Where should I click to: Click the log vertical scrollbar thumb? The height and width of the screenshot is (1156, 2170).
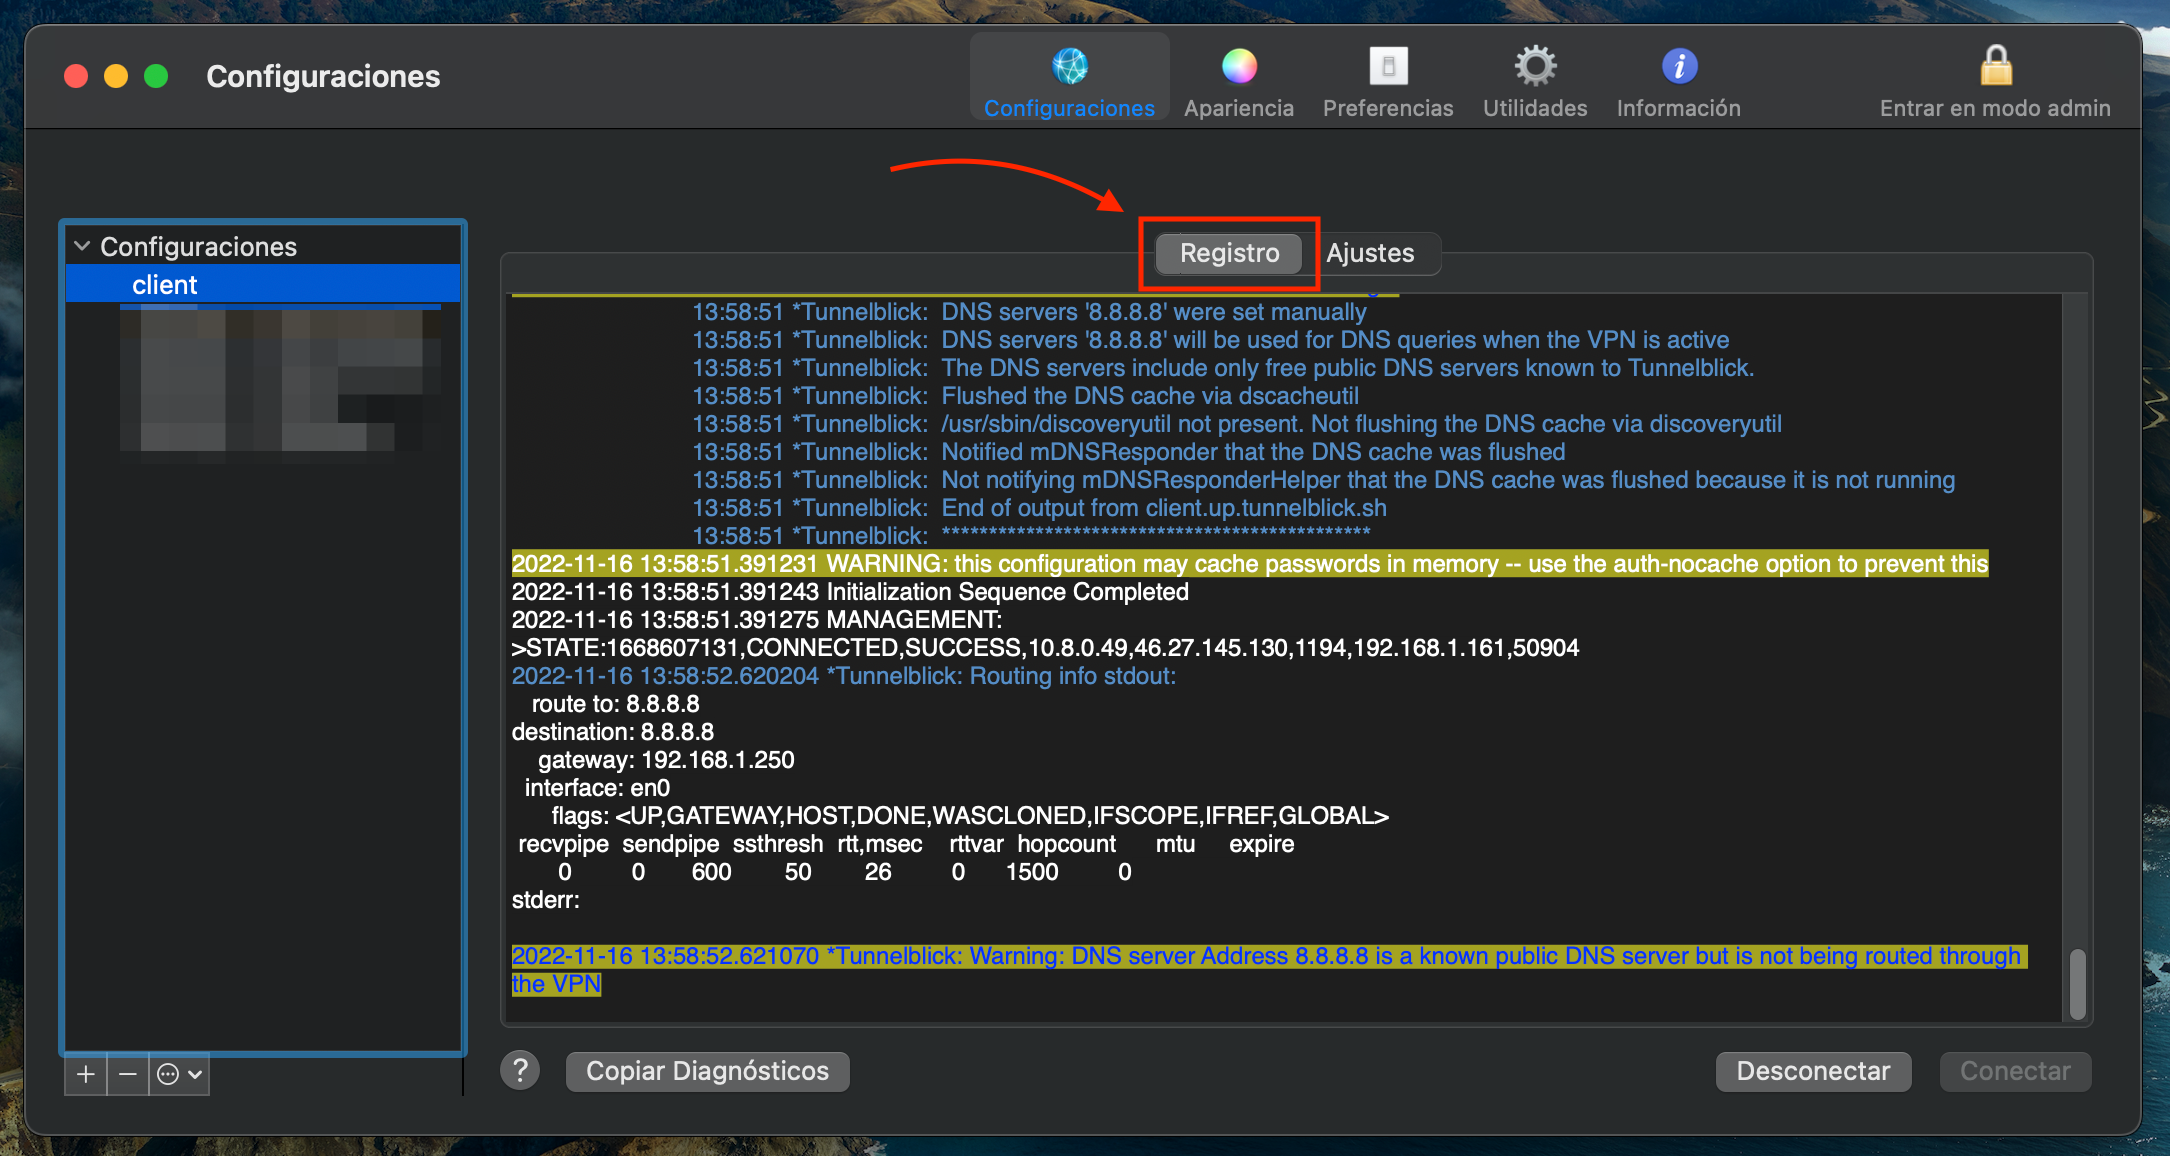(2077, 983)
